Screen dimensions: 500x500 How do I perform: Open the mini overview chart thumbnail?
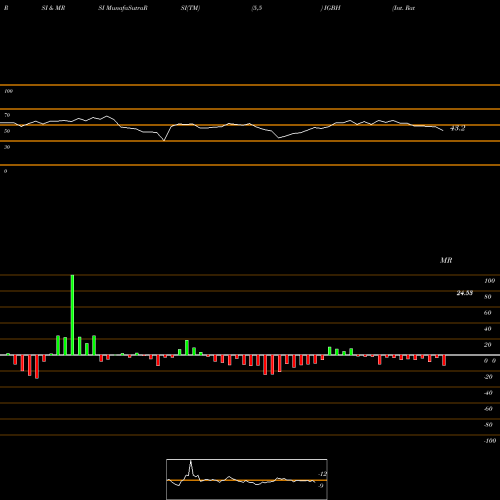click(x=247, y=479)
